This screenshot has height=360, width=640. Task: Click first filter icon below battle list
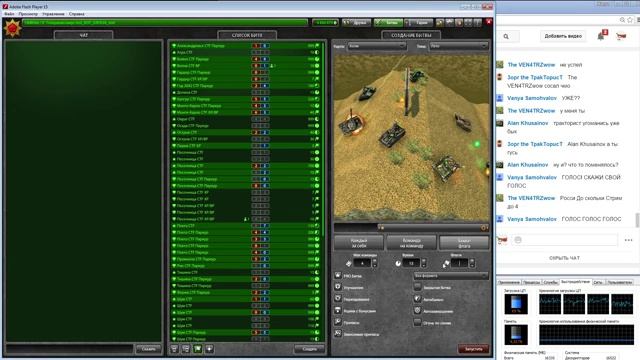(x=174, y=349)
